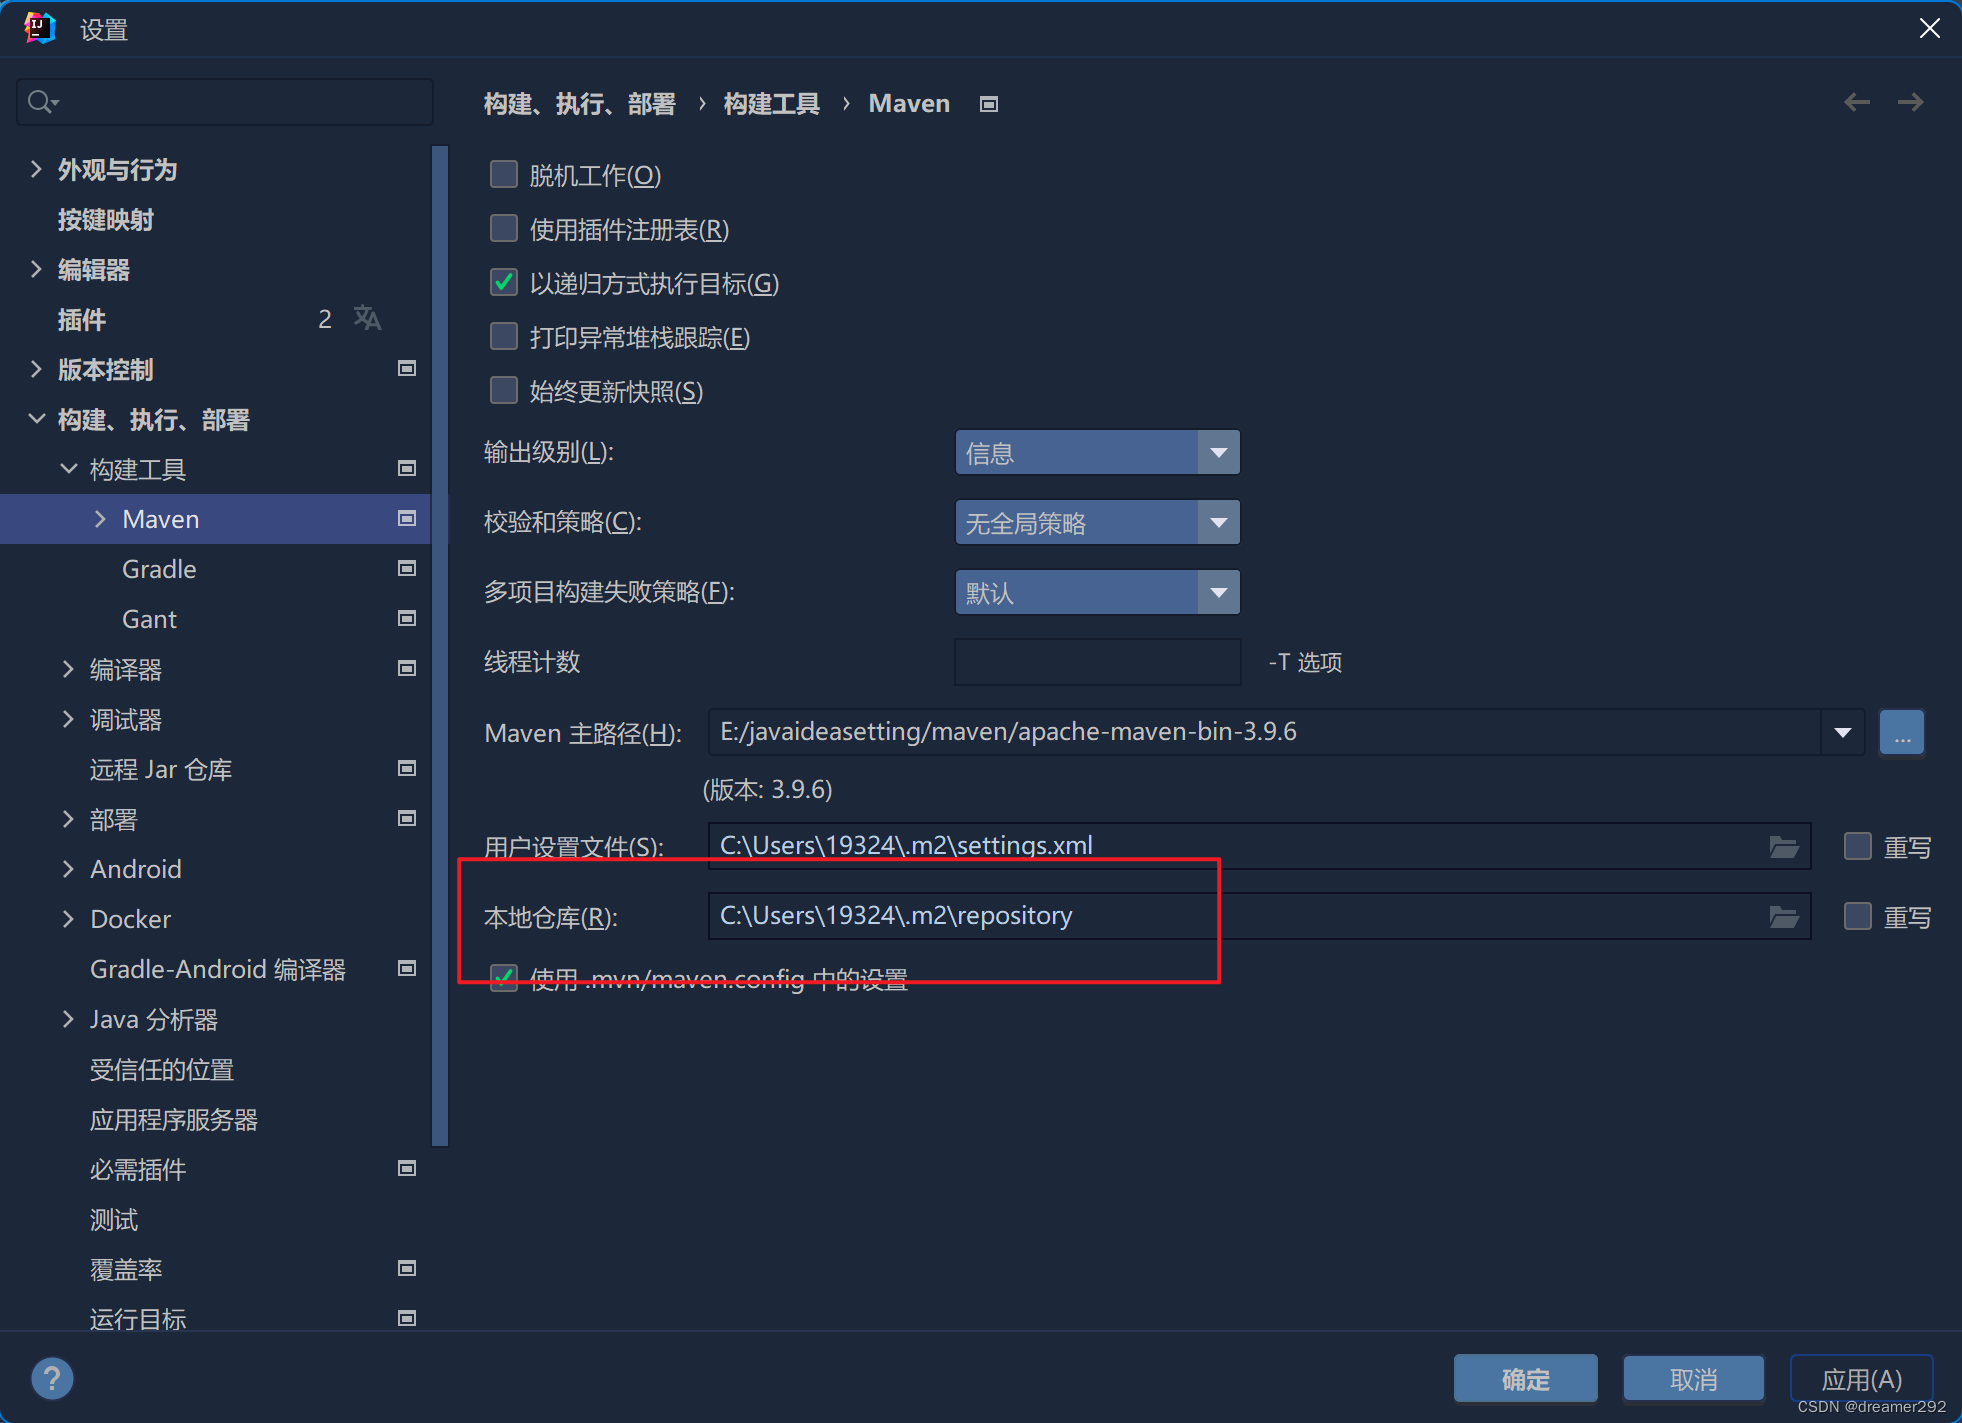
Task: Open the output level dropdown
Action: (x=1097, y=453)
